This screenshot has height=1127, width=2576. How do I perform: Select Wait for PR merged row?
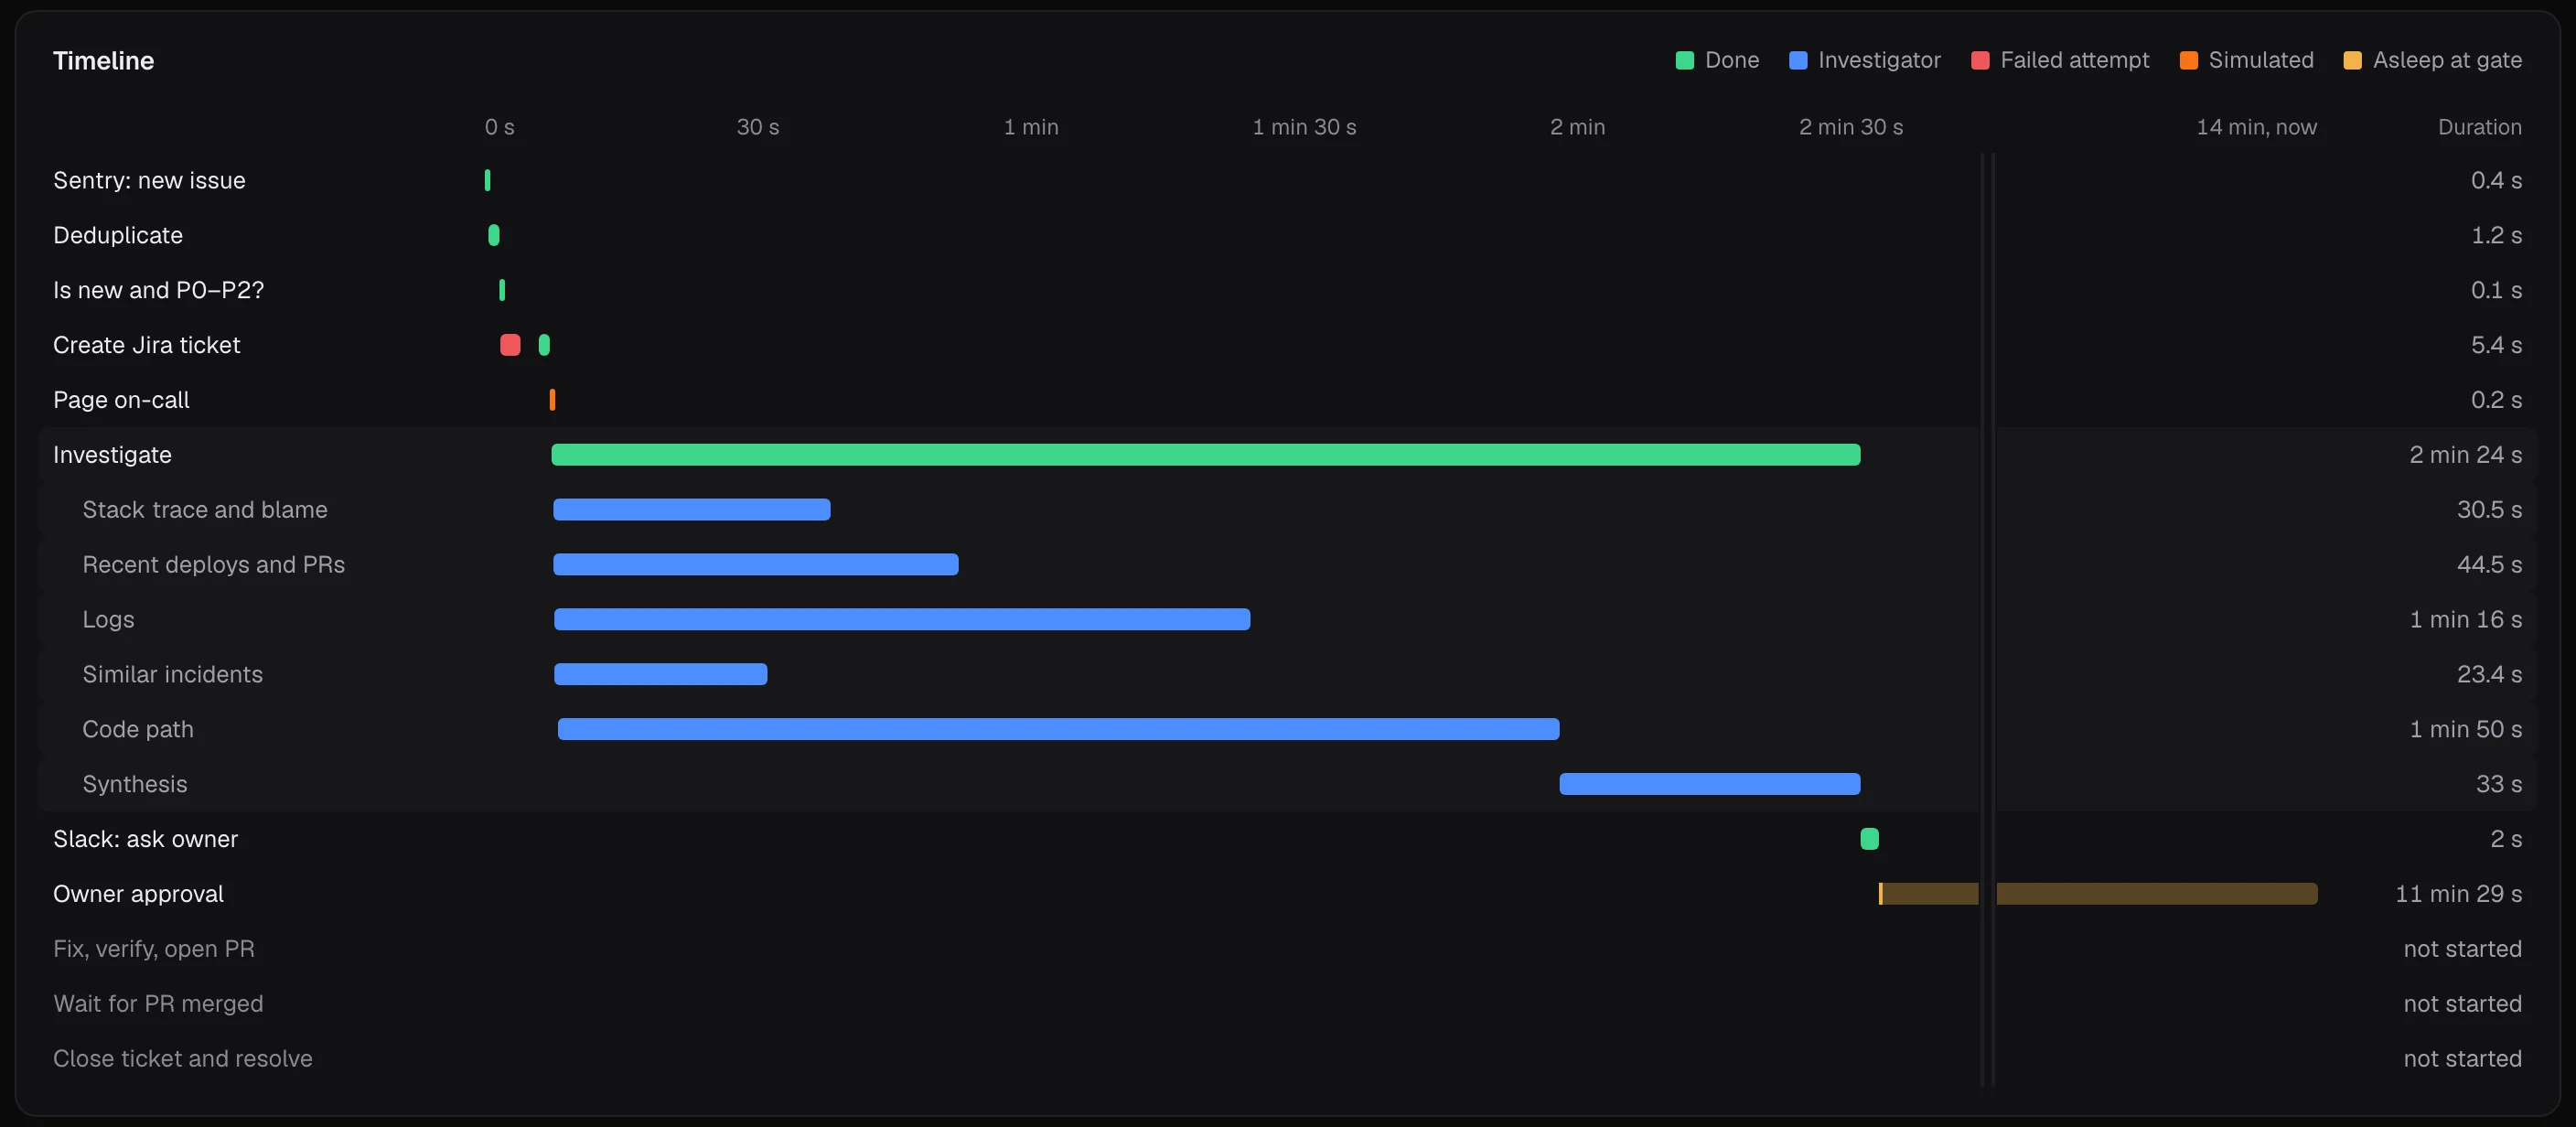1288,1004
